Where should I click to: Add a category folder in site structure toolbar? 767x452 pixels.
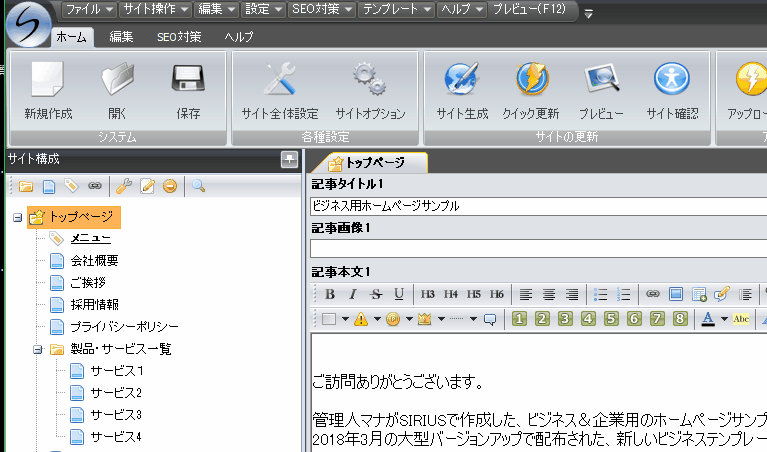point(26,186)
